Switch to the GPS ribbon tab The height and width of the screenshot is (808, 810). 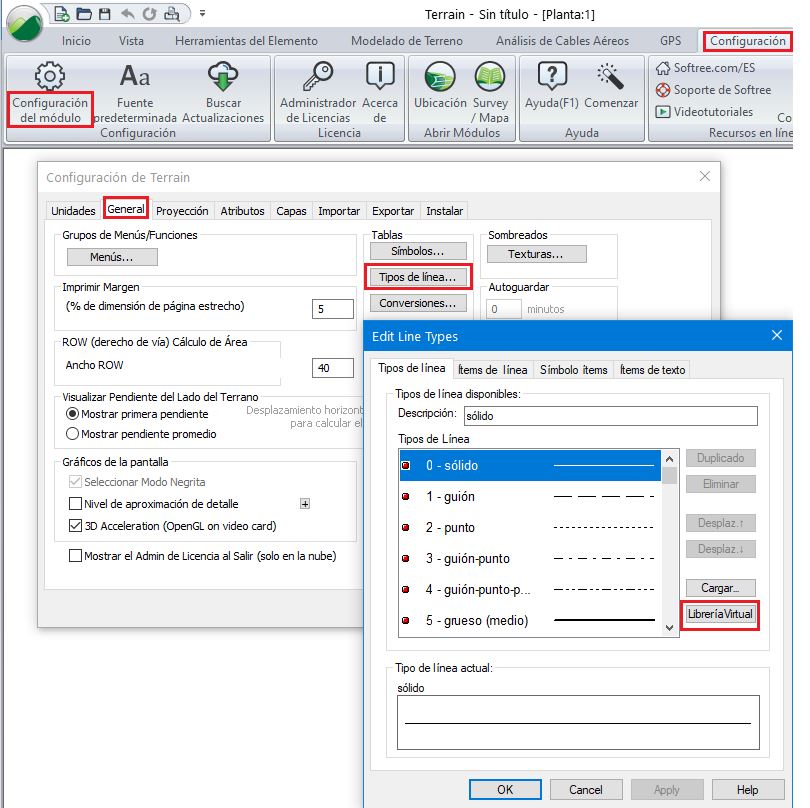[x=671, y=41]
